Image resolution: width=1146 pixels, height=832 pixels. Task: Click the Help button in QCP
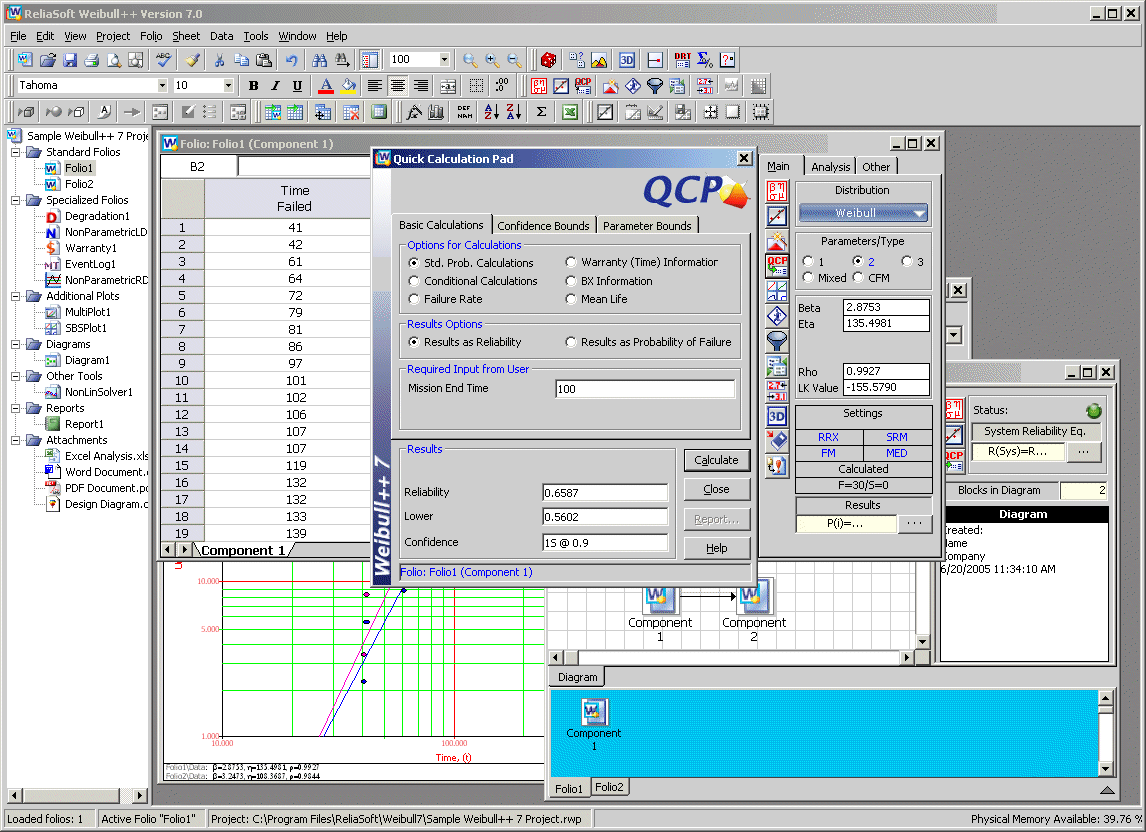[x=716, y=548]
